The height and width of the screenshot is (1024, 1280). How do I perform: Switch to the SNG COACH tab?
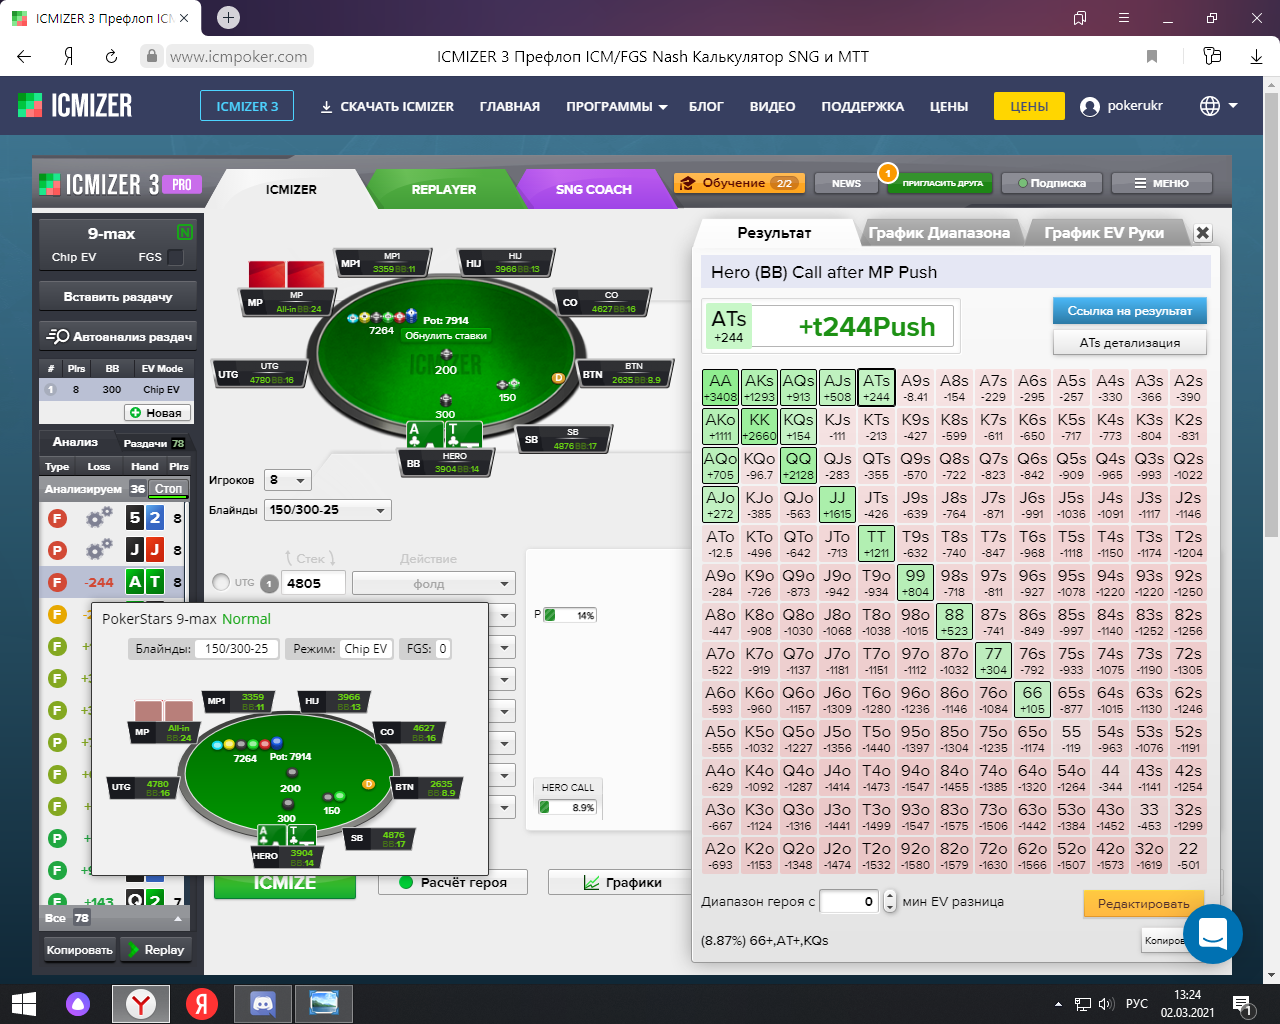(593, 189)
